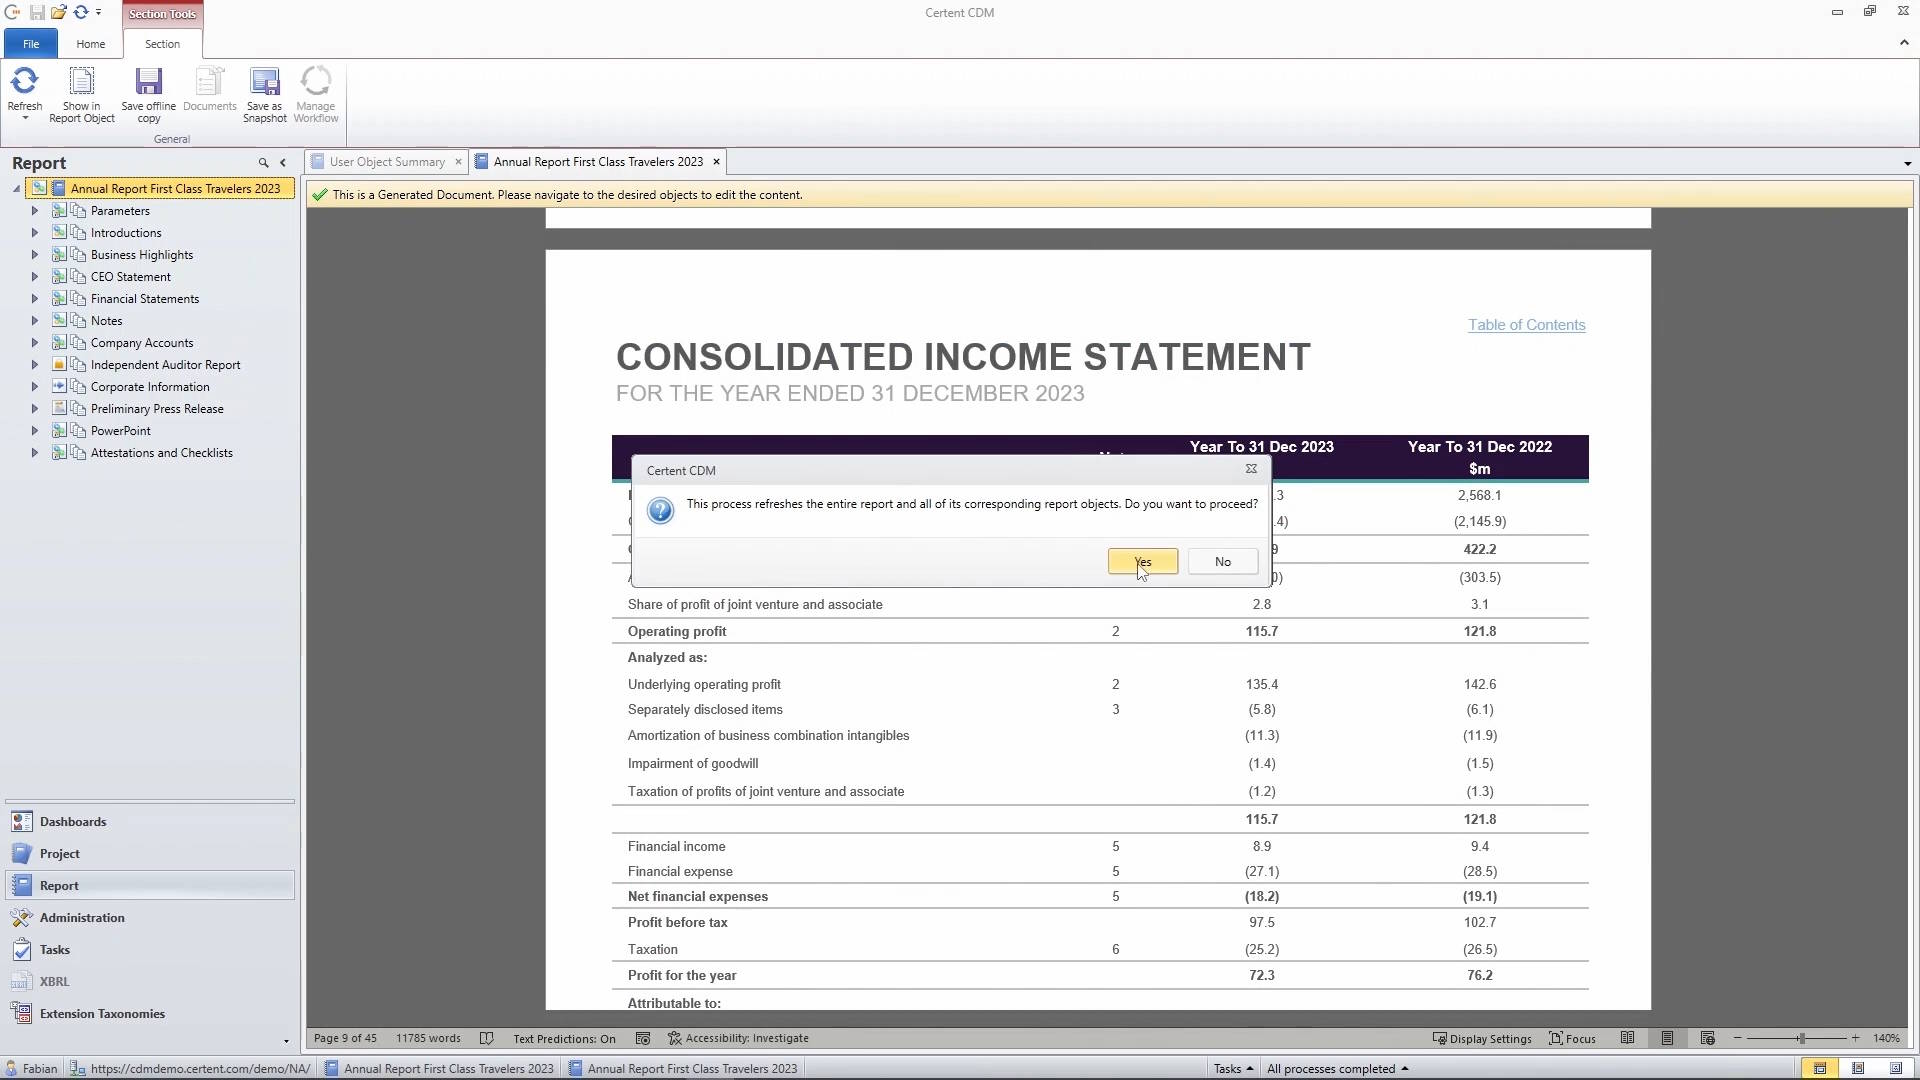Open the search in the Report panel

point(263,163)
